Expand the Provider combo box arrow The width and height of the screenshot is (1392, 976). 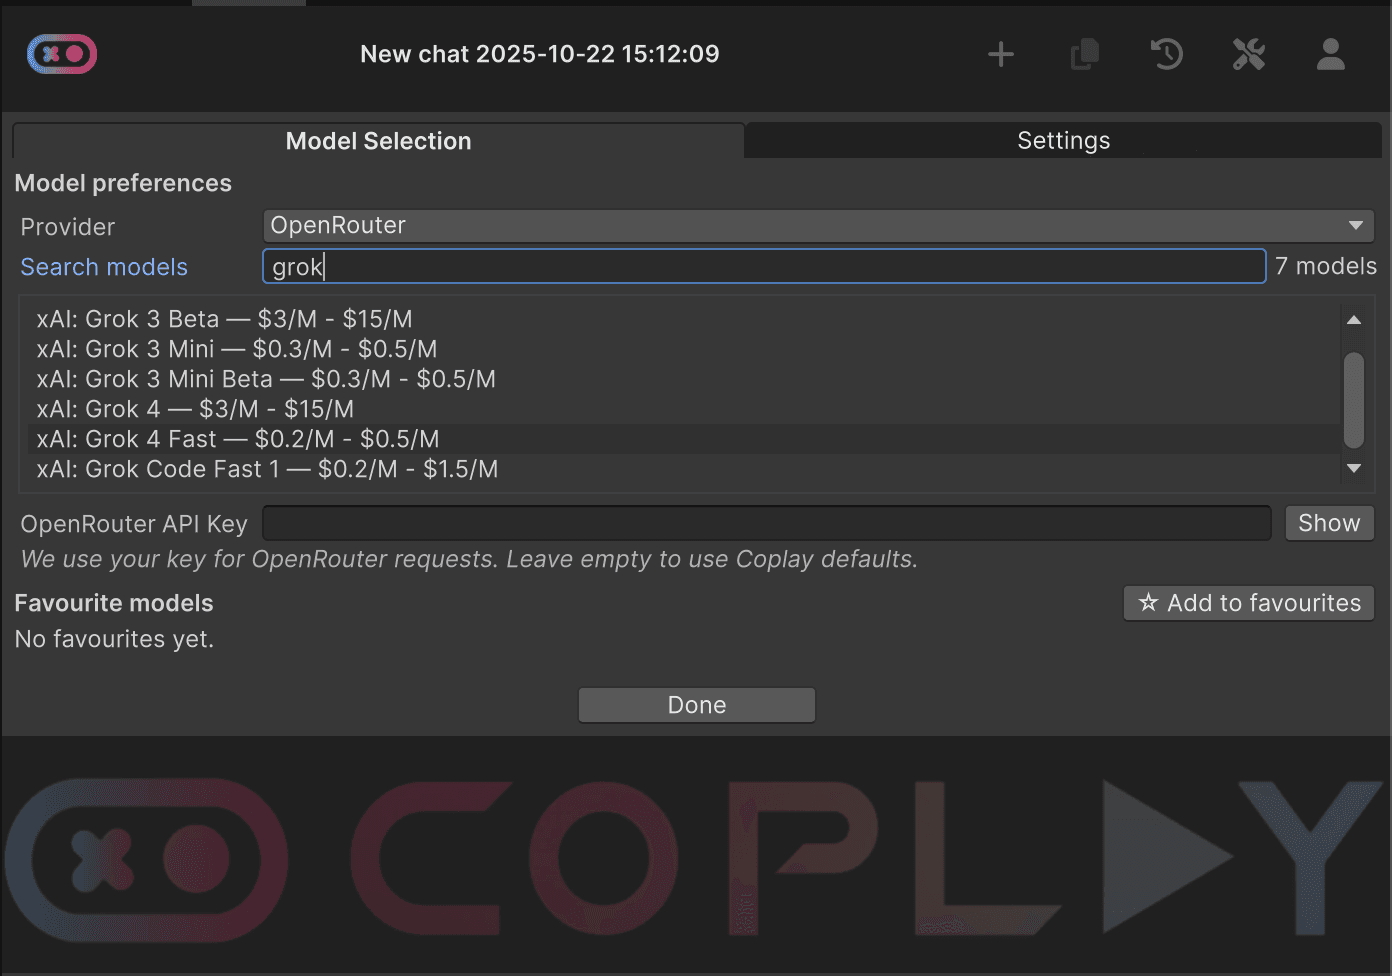coord(1356,225)
